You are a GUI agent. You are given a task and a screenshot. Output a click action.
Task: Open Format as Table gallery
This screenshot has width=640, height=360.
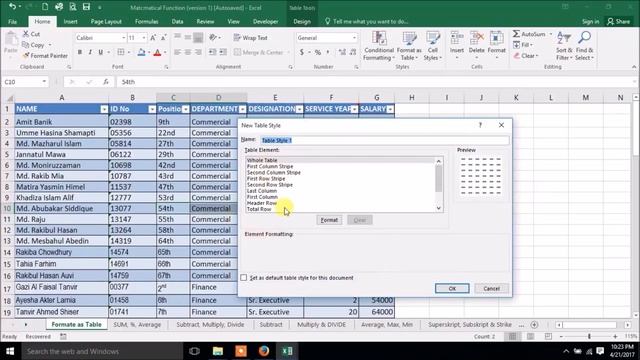[x=409, y=46]
